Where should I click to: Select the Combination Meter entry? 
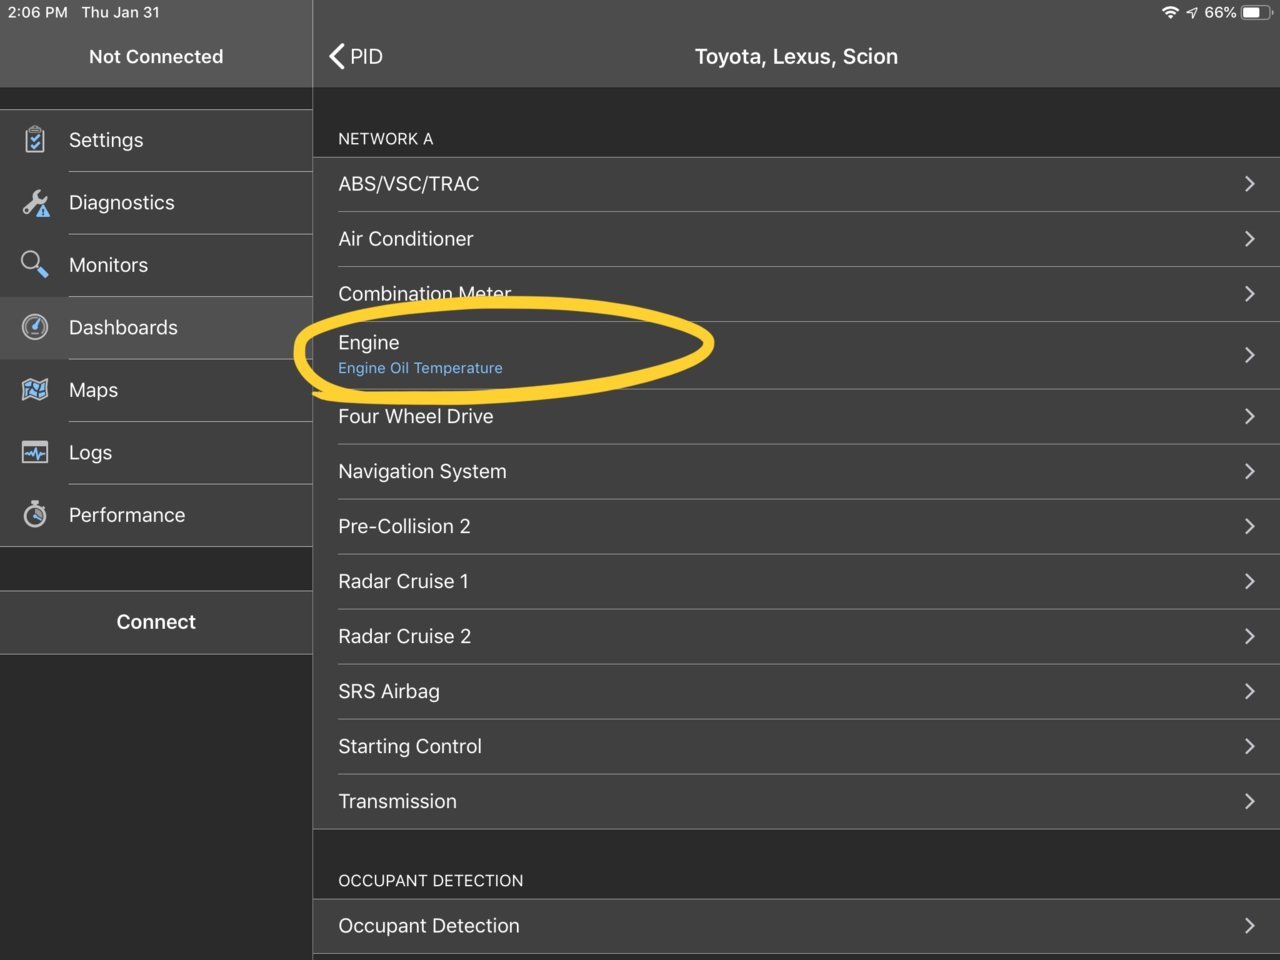pos(796,294)
